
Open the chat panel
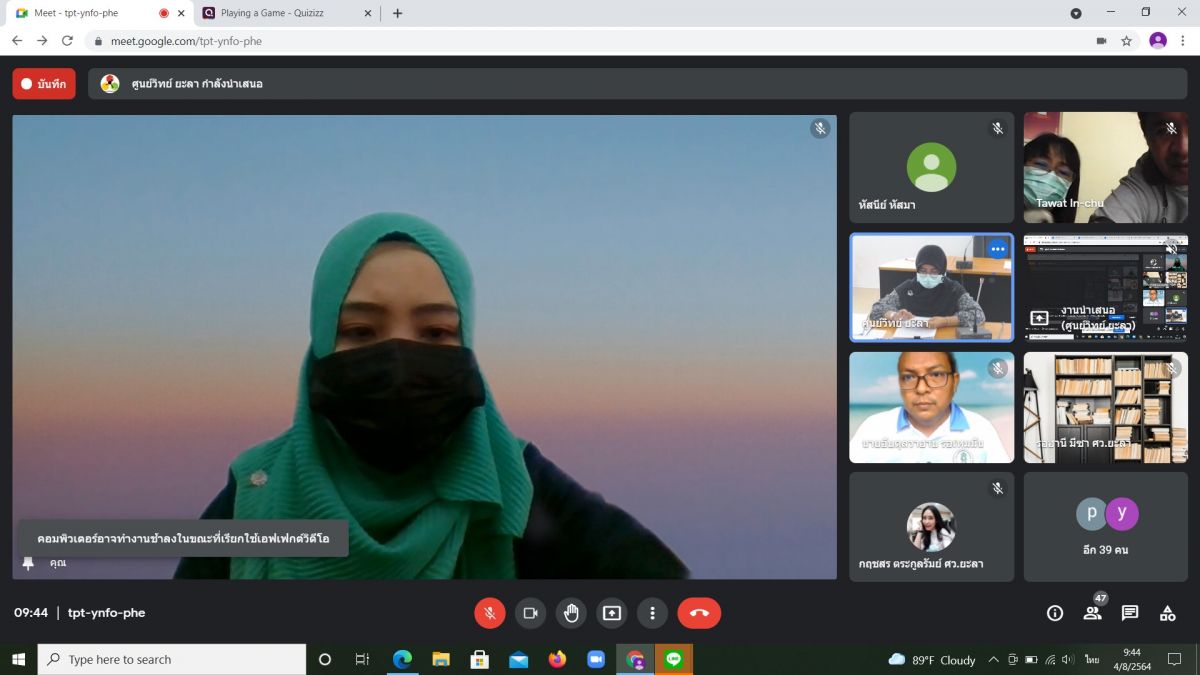pyautogui.click(x=1130, y=613)
